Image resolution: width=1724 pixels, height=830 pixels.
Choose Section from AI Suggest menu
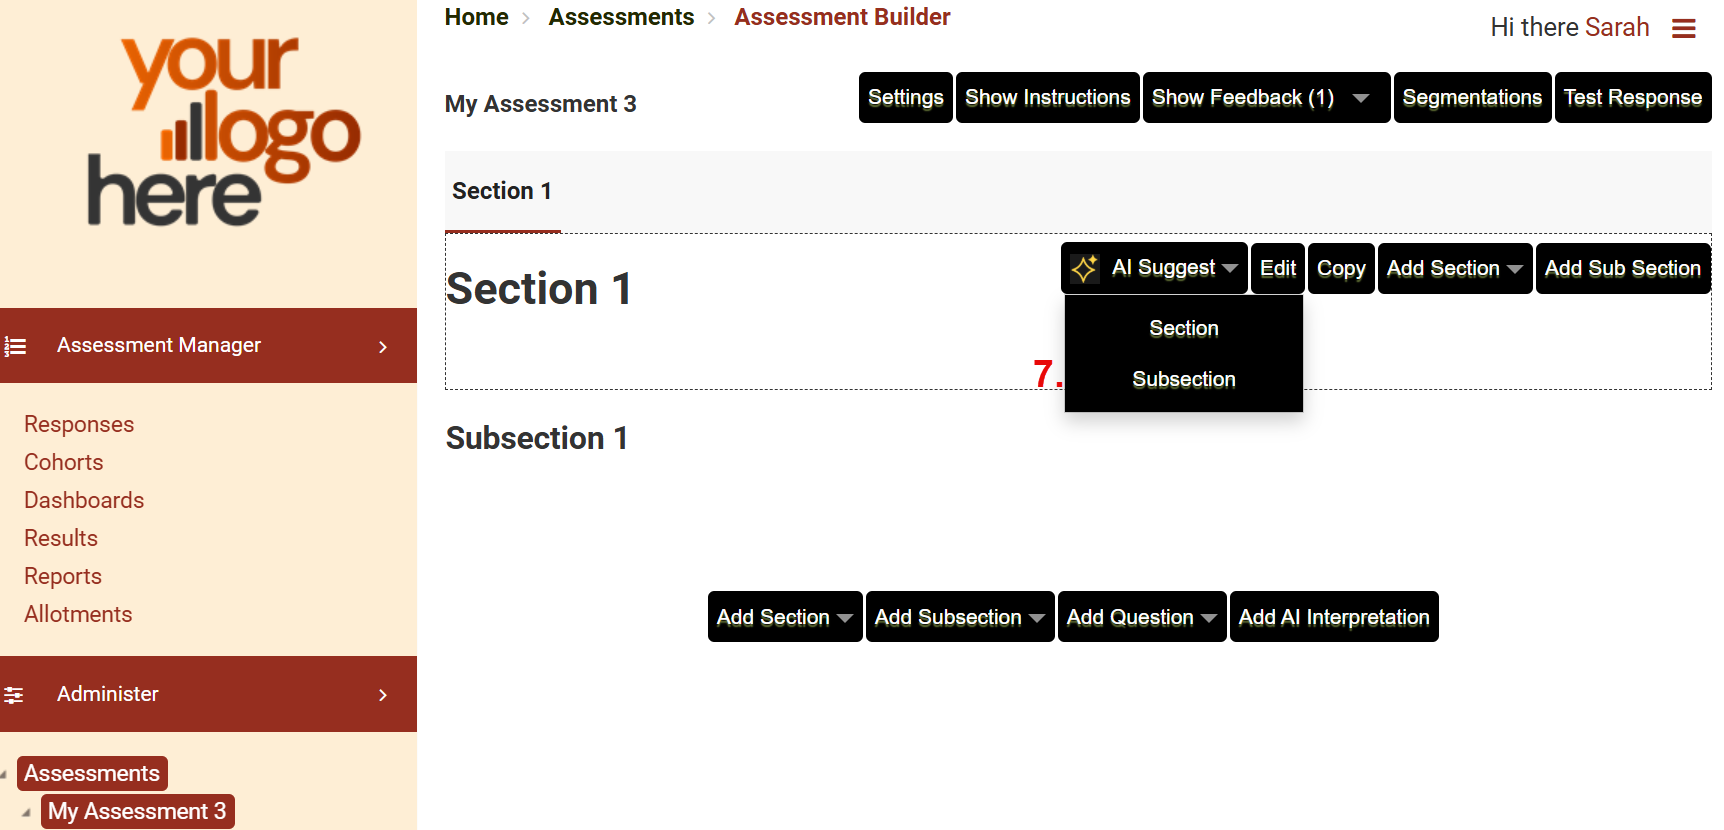tap(1183, 329)
